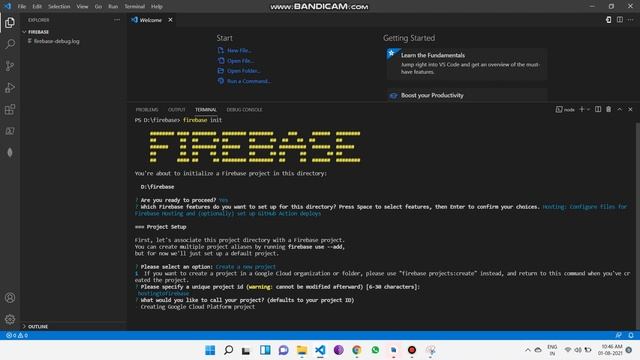The height and width of the screenshot is (360, 640).
Task: Open the MongoDB leaf icon in activity bar
Action: pyautogui.click(x=10, y=152)
